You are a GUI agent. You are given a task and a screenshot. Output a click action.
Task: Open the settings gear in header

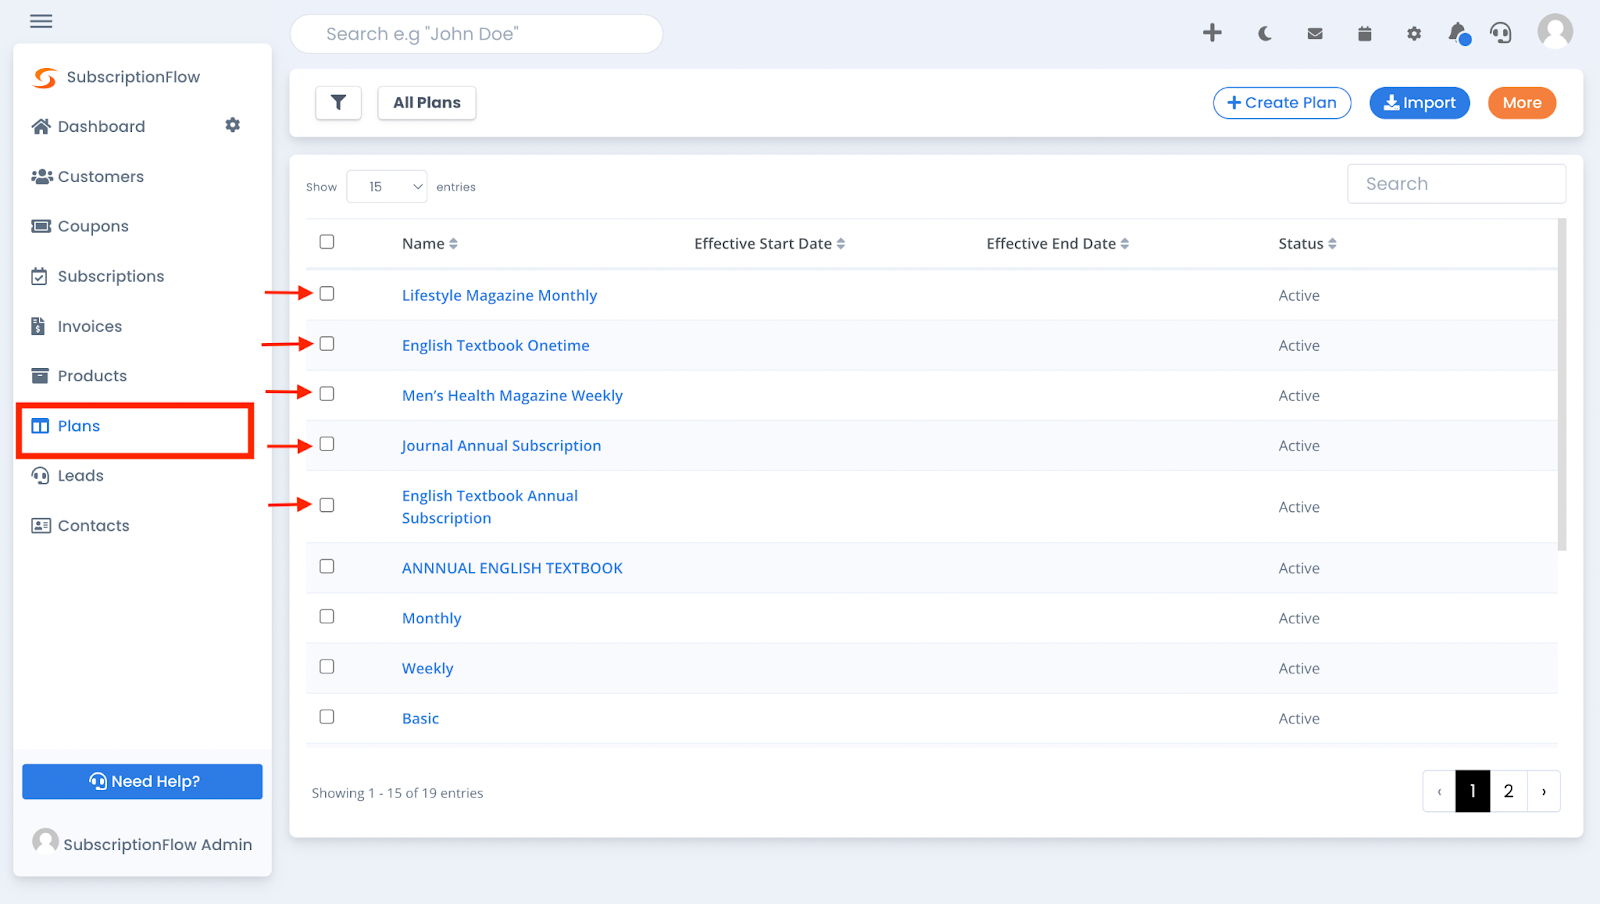pos(1414,34)
